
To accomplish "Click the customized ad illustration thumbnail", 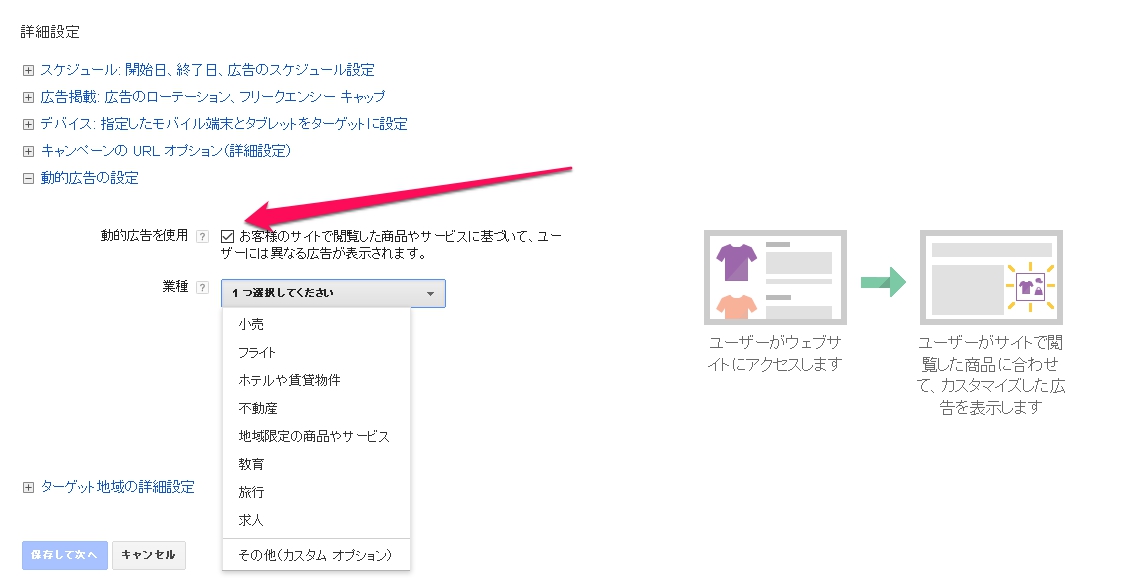I will 991,277.
